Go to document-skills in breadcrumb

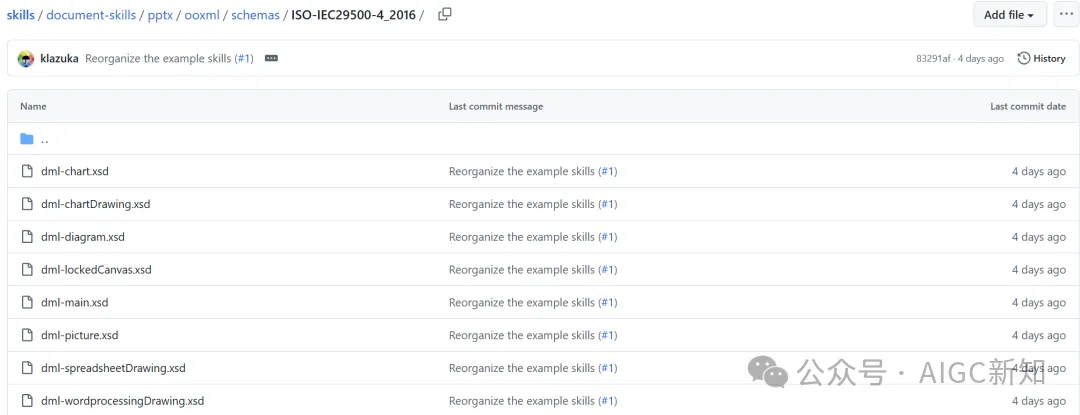pos(91,15)
